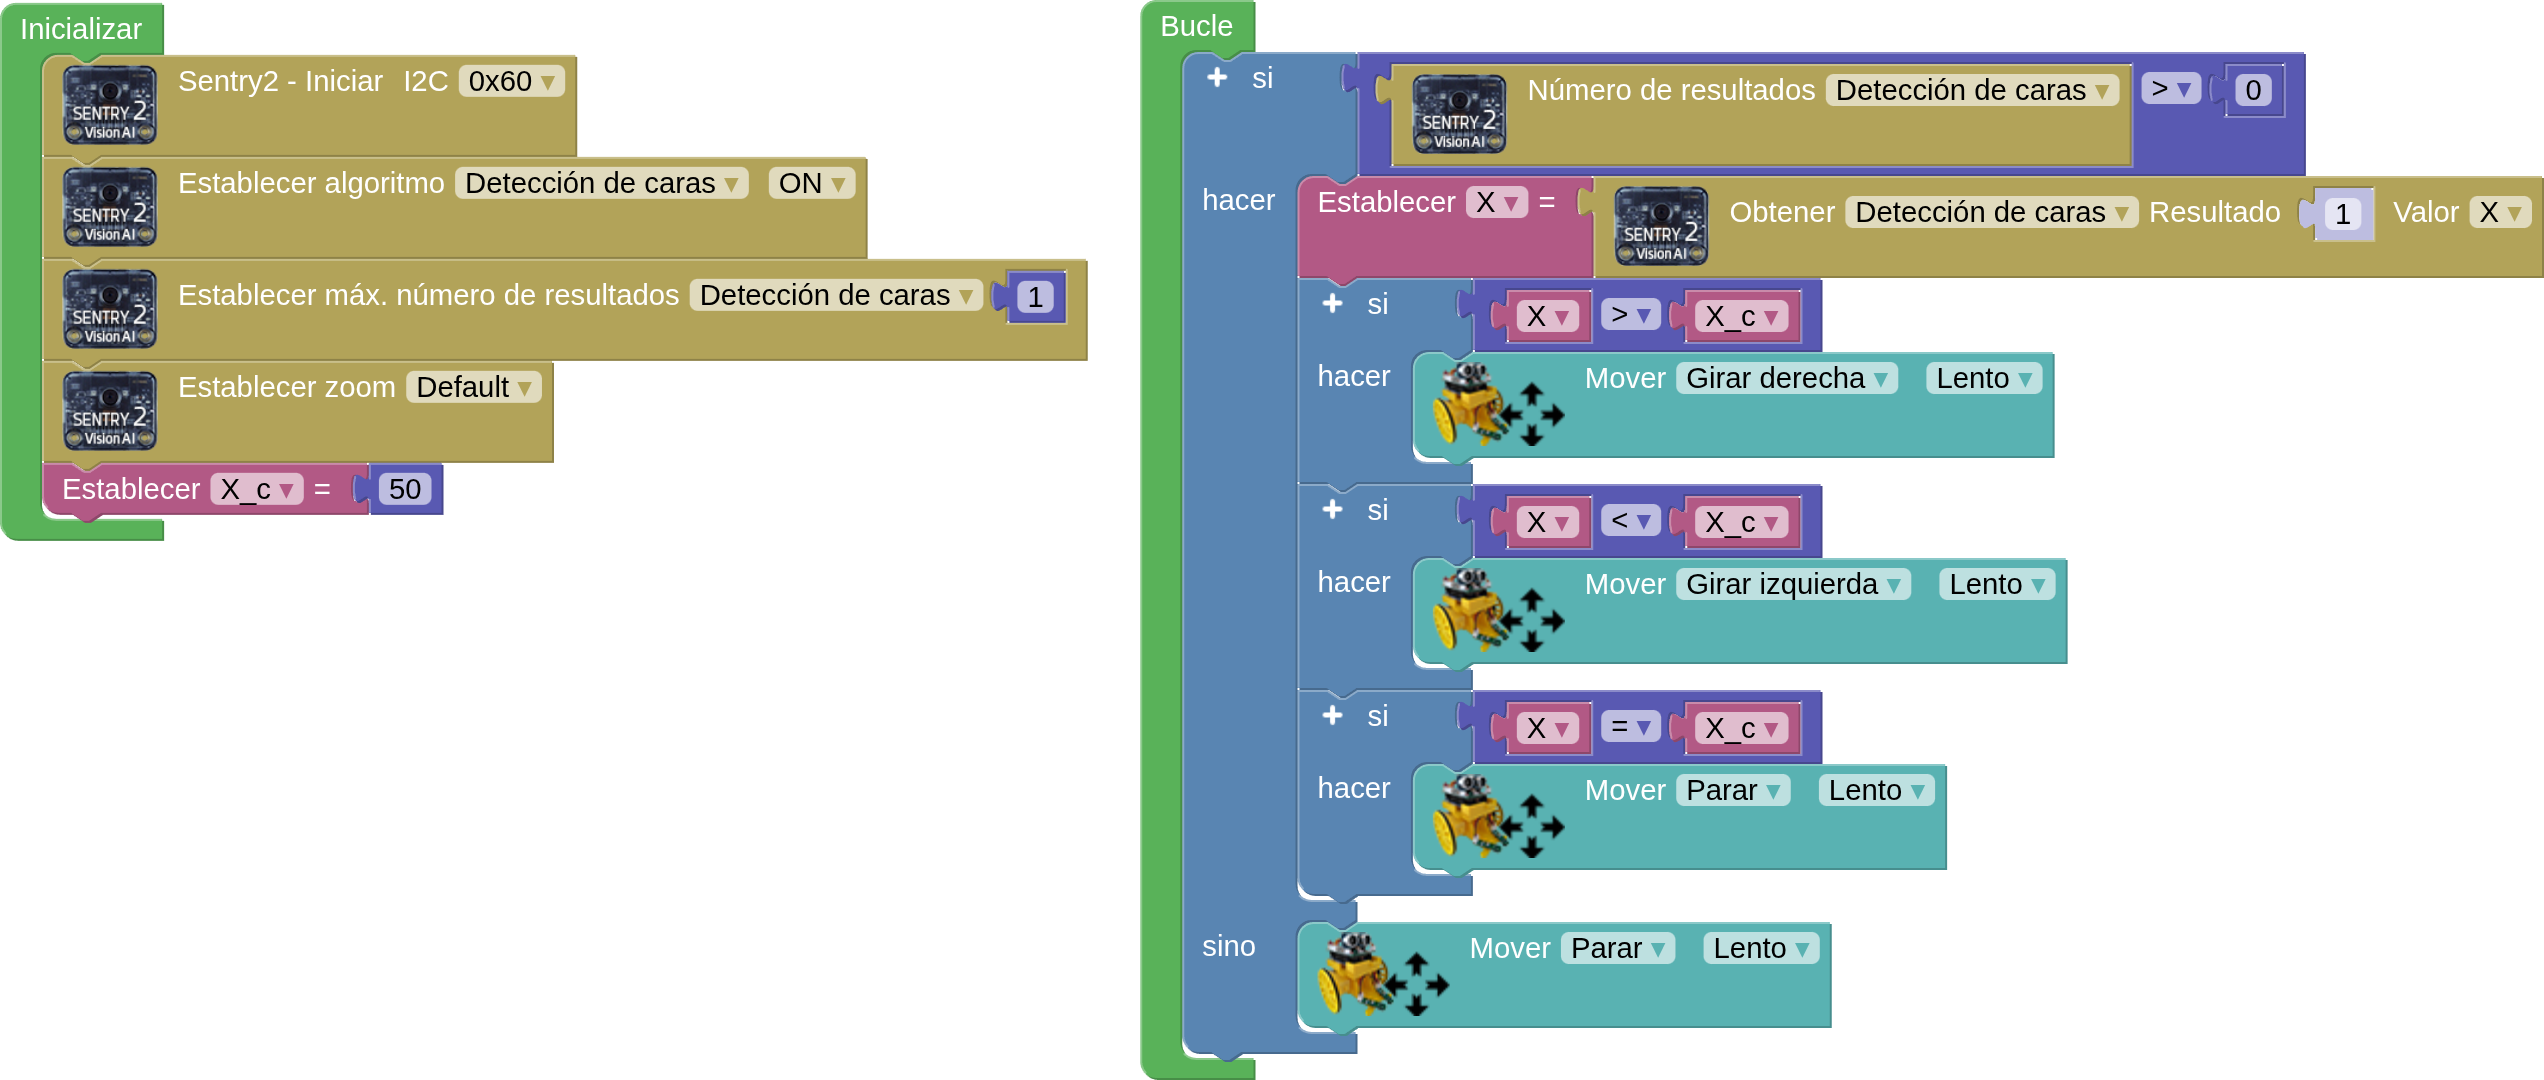
Task: Open the zoom Default dropdown
Action: [473, 387]
